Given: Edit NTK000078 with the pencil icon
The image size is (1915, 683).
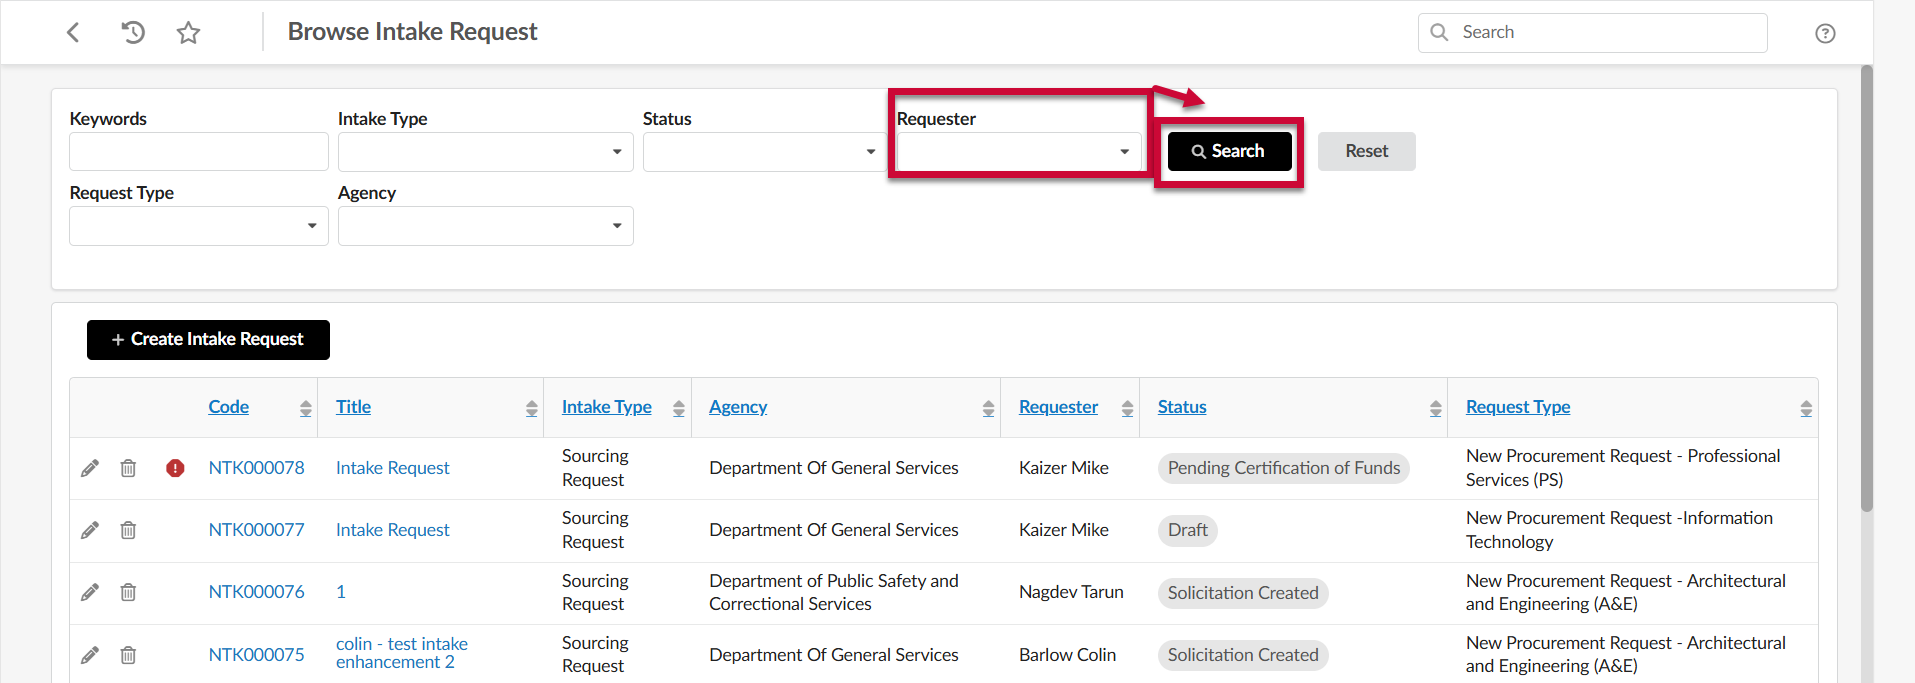Looking at the screenshot, I should (x=90, y=468).
